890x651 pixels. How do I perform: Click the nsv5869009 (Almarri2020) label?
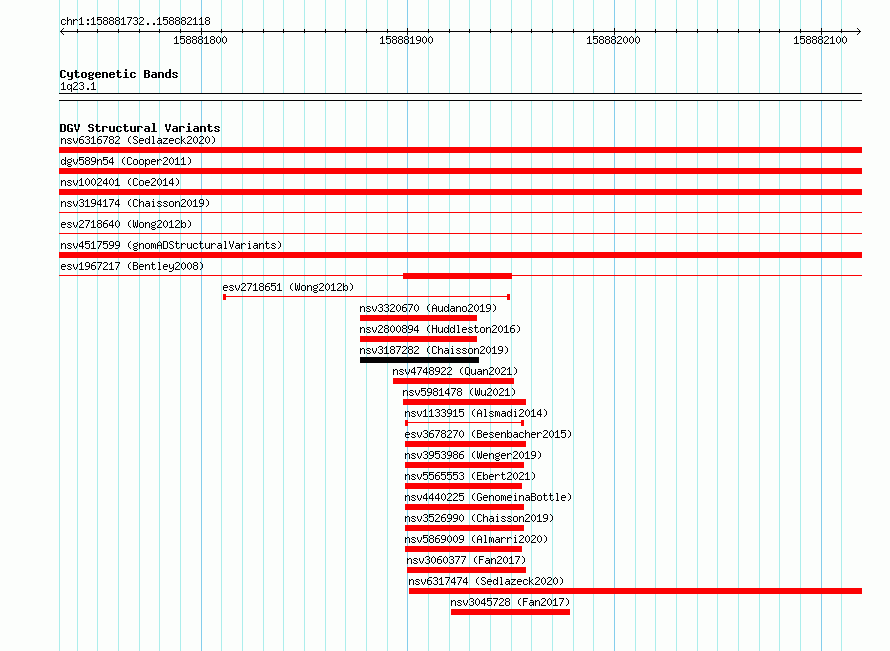coord(476,539)
